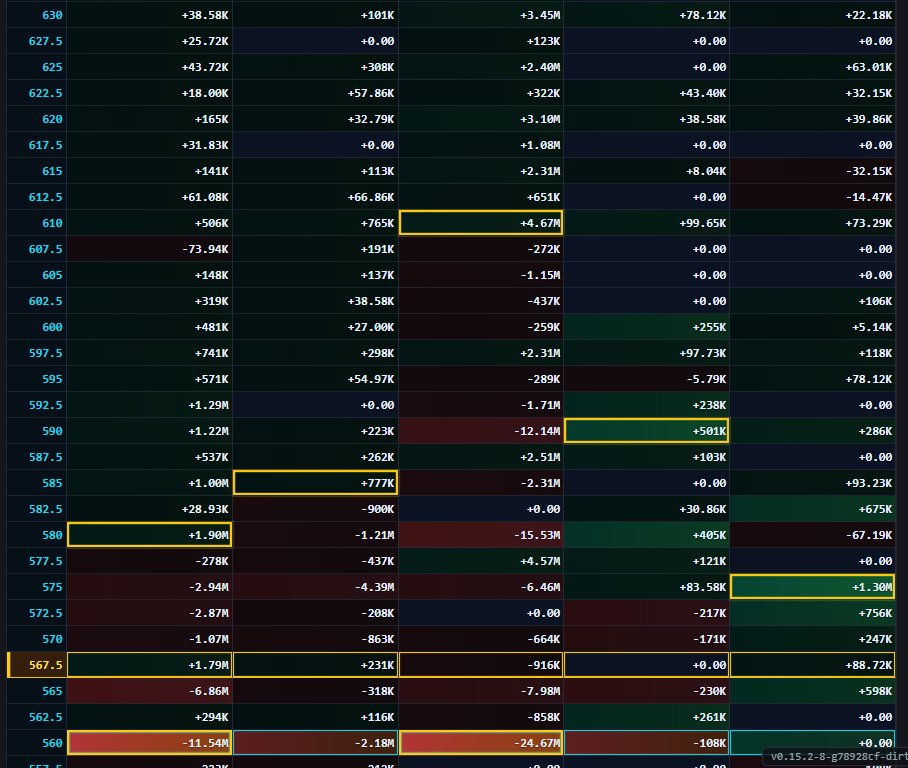Click the +63.01K cell in row 625
The height and width of the screenshot is (768, 908).
click(812, 67)
